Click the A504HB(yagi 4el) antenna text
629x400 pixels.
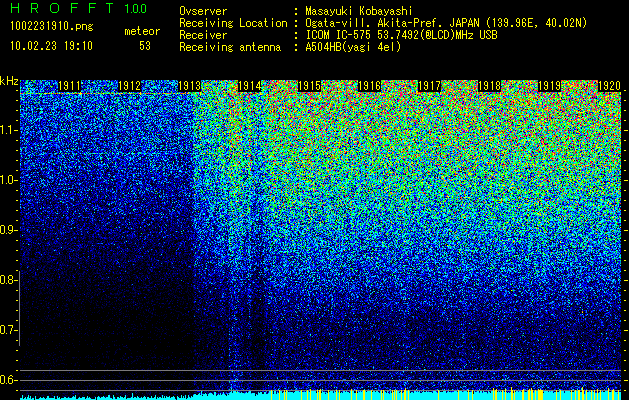353,47
